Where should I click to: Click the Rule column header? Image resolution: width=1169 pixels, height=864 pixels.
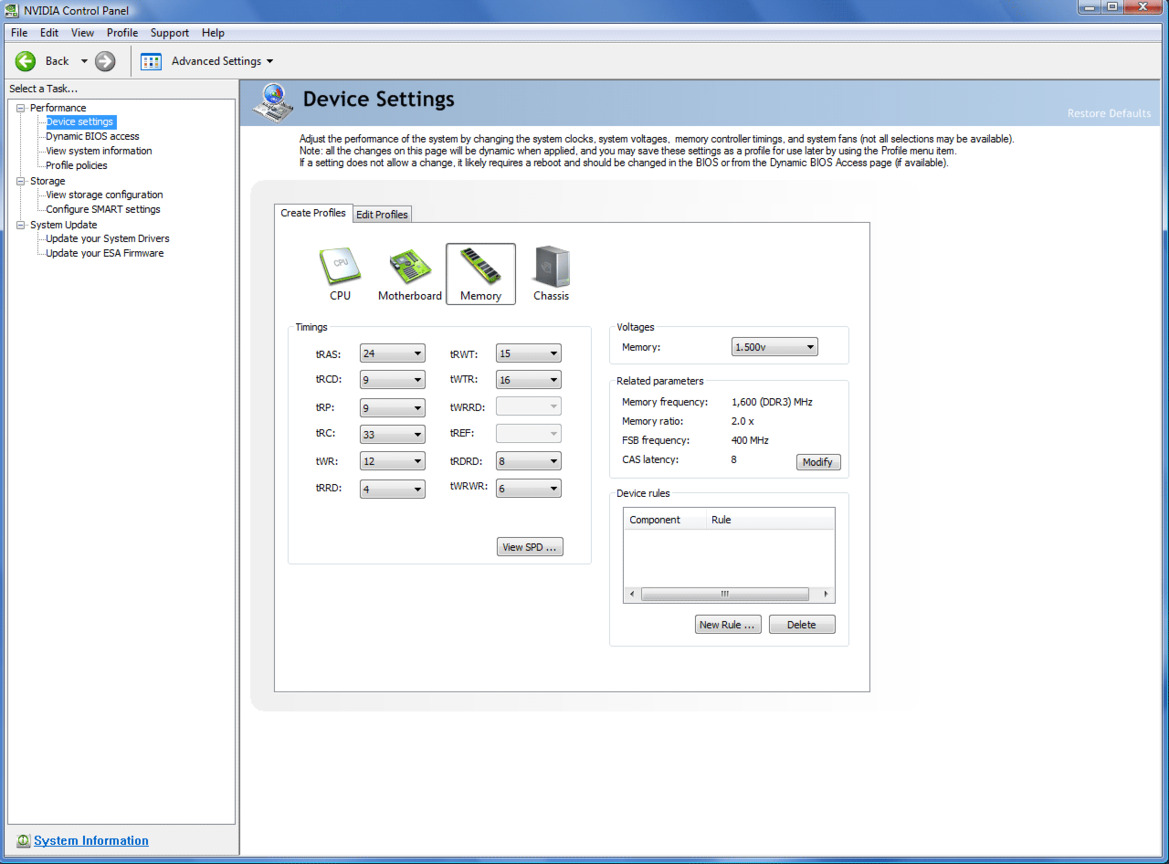770,520
